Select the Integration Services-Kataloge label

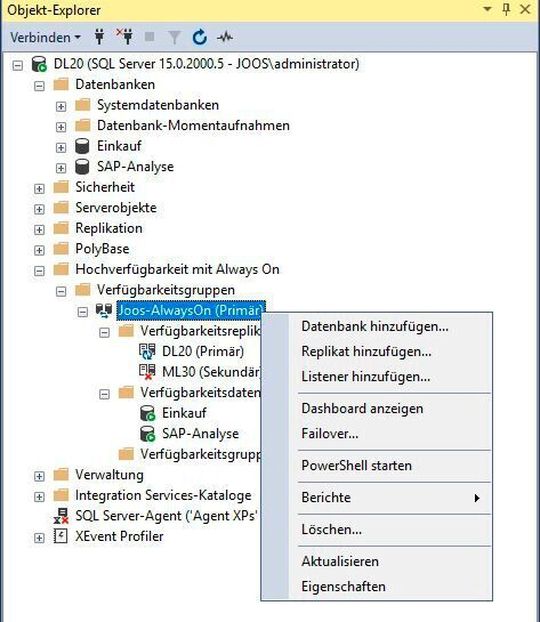click(163, 495)
